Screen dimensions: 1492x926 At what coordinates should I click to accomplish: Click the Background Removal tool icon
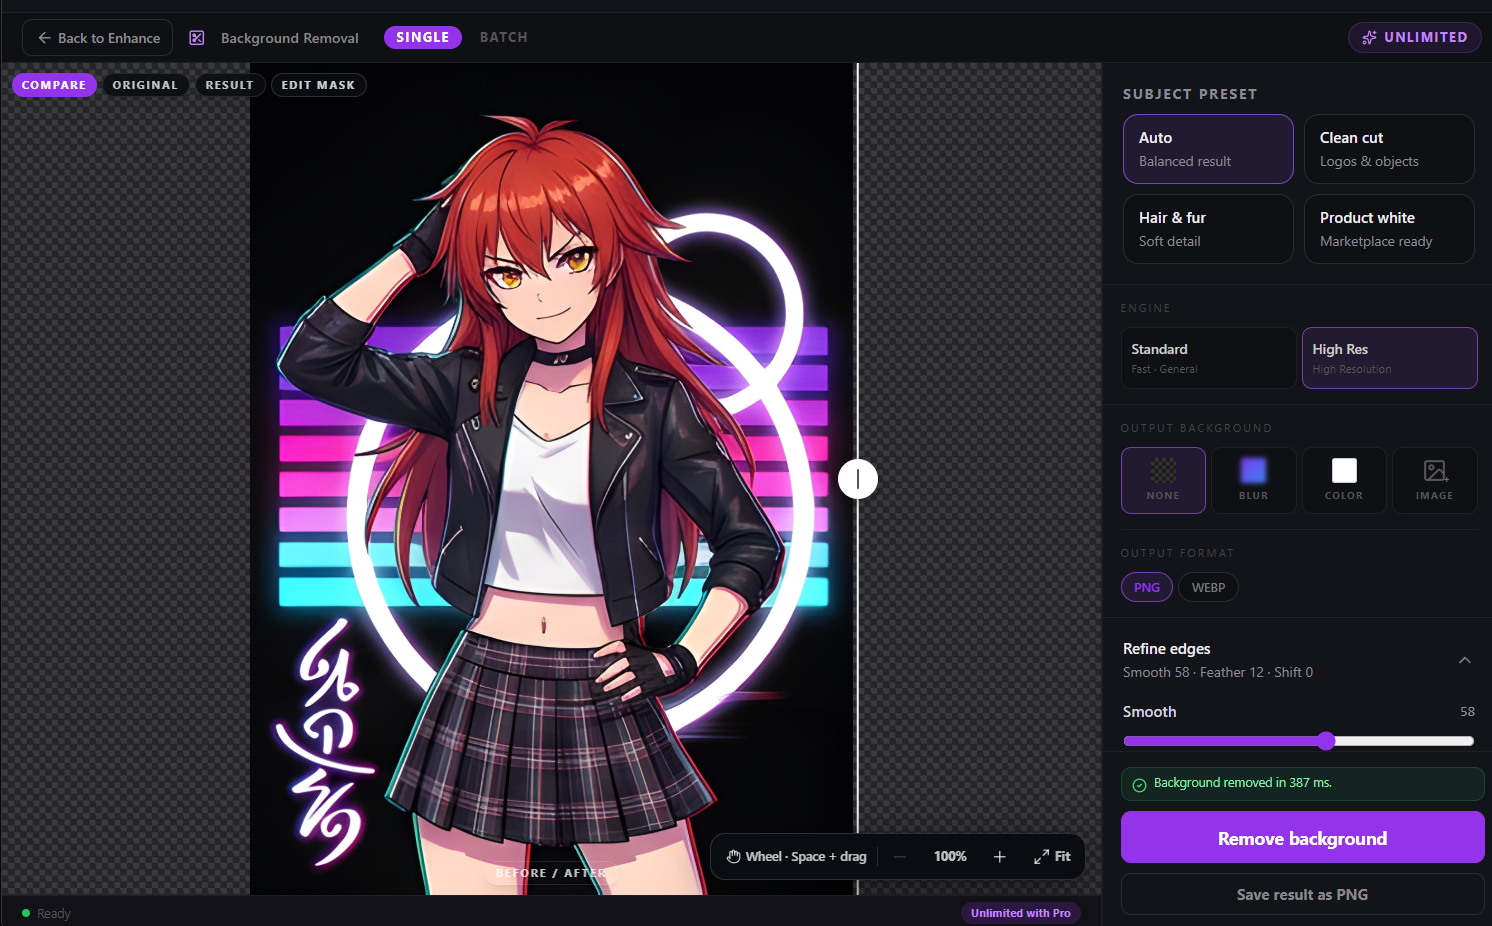[x=197, y=38]
